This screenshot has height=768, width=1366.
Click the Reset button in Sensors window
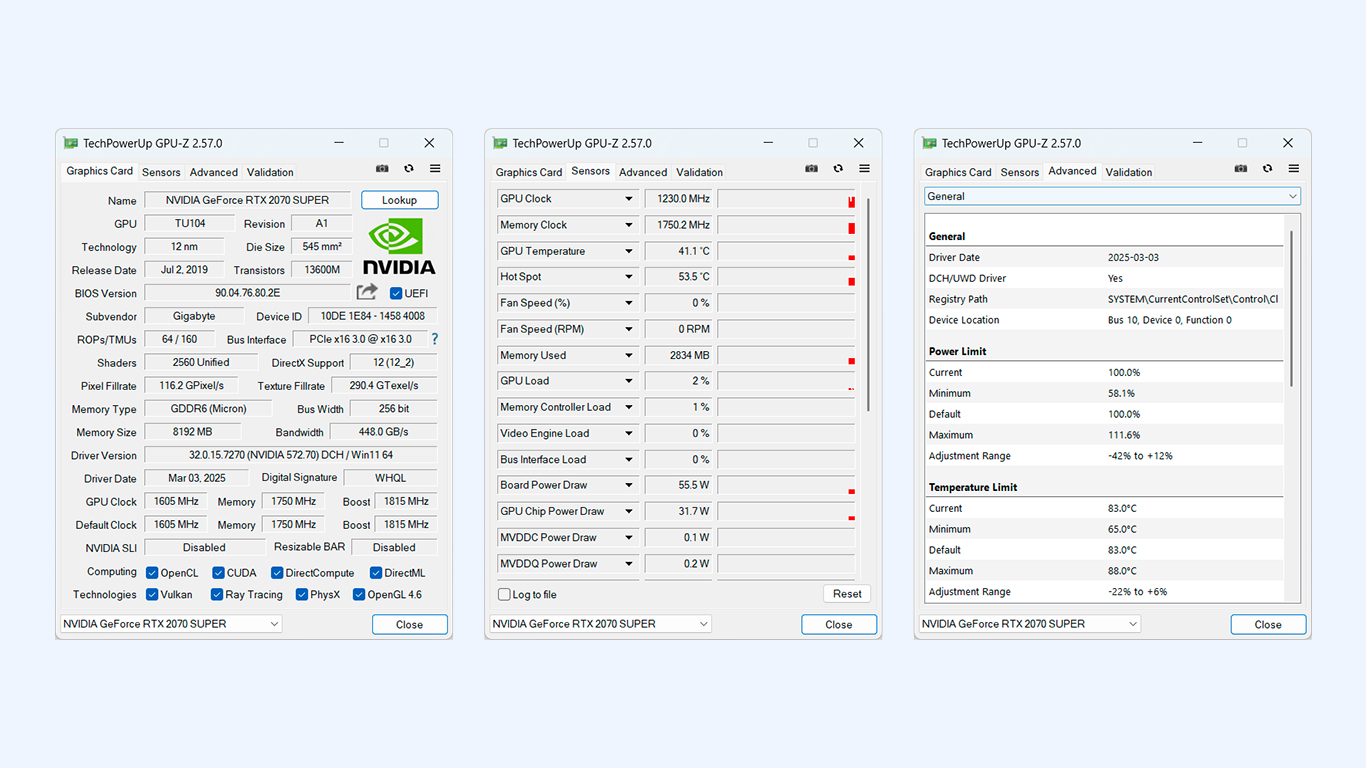(847, 594)
